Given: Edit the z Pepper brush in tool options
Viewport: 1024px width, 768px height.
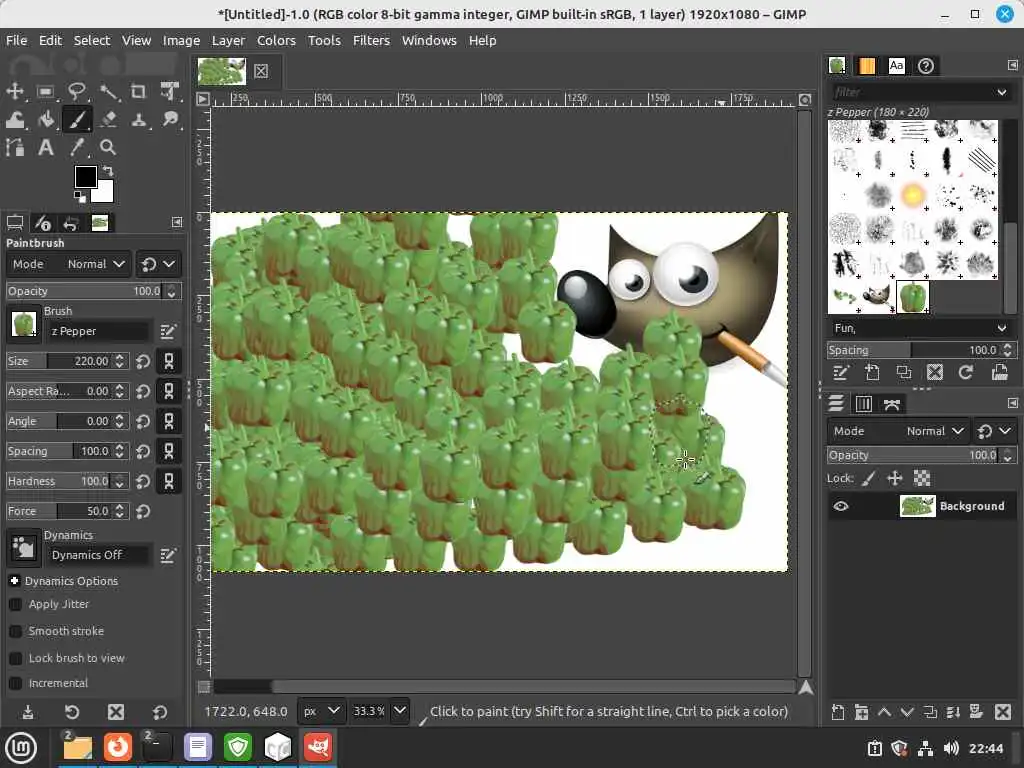Looking at the screenshot, I should 168,332.
